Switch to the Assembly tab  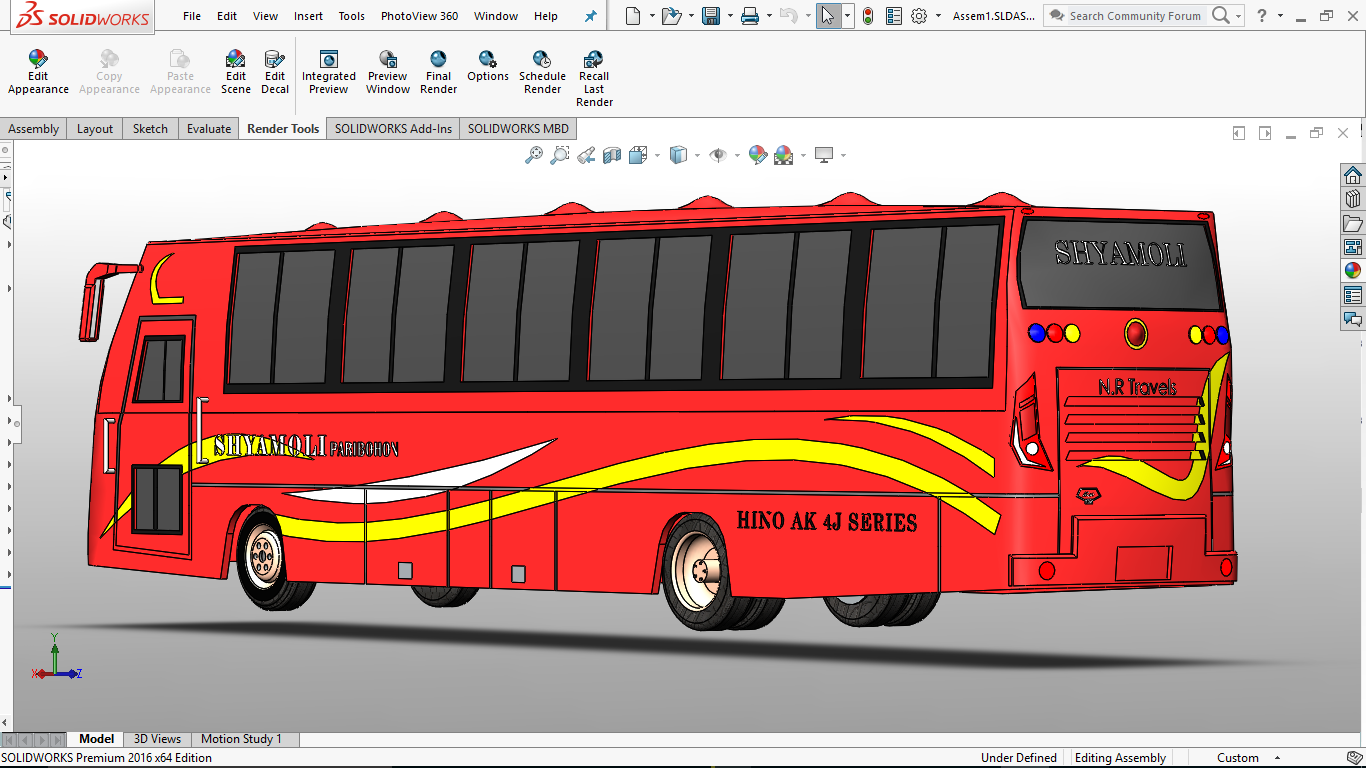34,129
